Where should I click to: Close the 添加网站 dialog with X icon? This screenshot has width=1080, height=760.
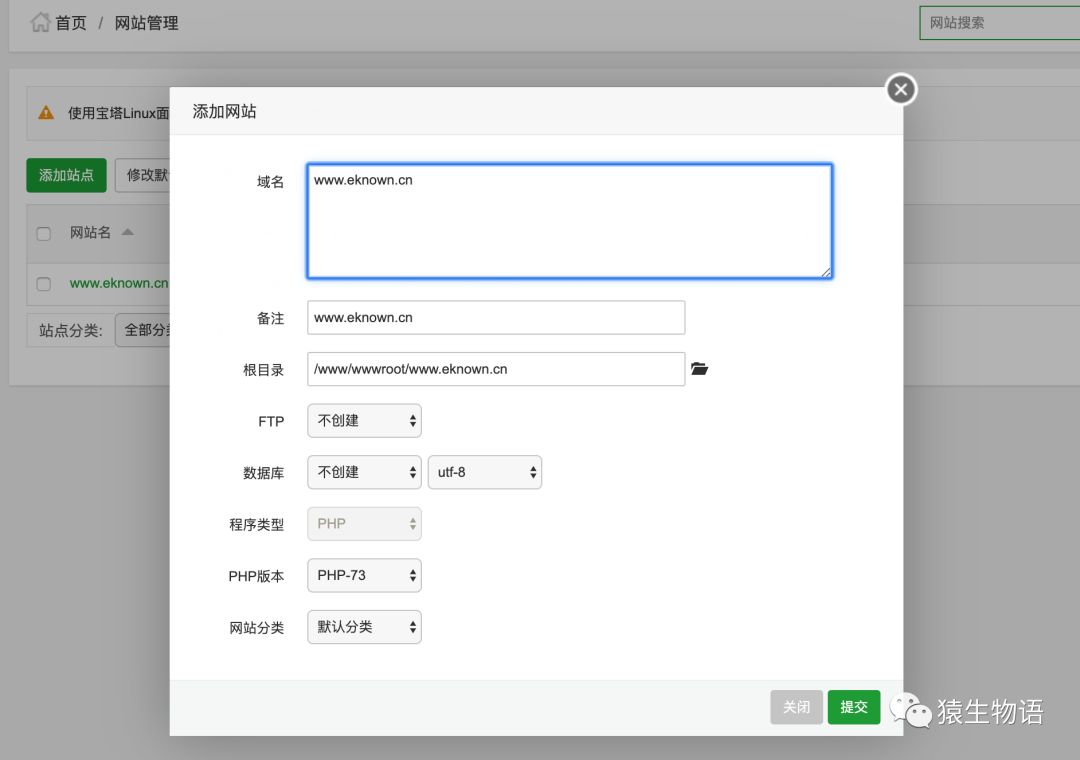[x=901, y=89]
